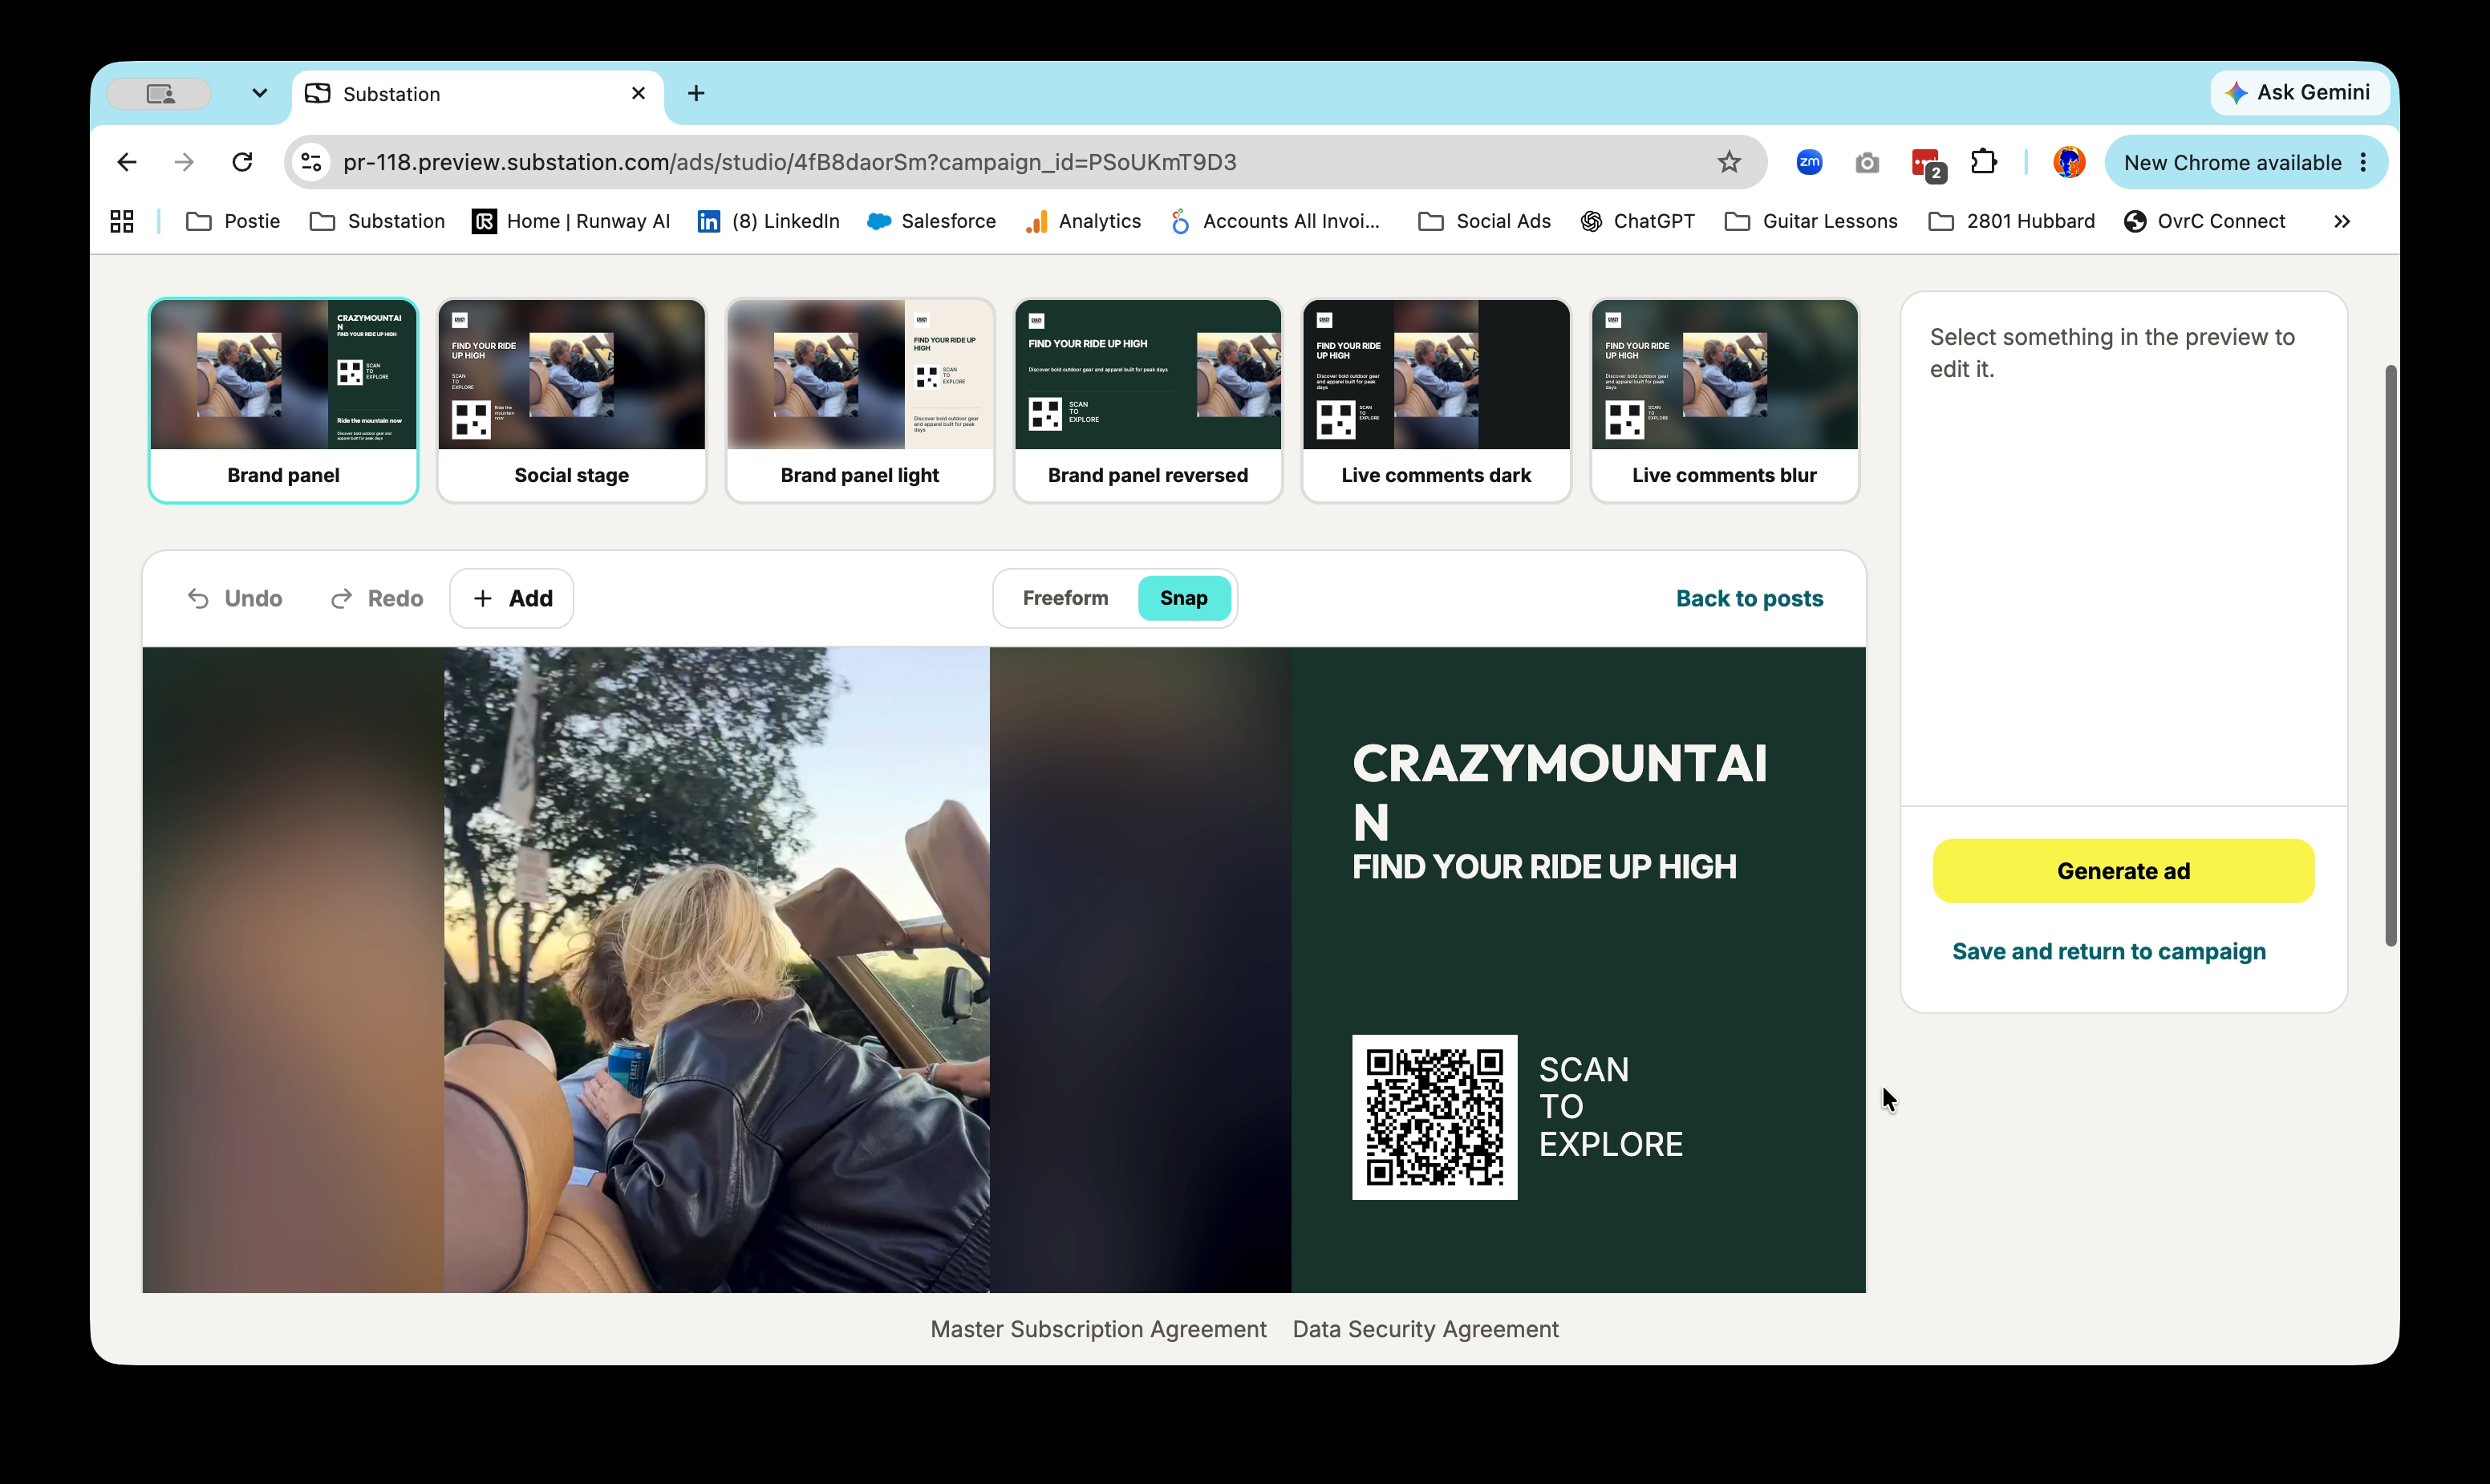
Task: Select the Social stage template
Action: (571, 400)
